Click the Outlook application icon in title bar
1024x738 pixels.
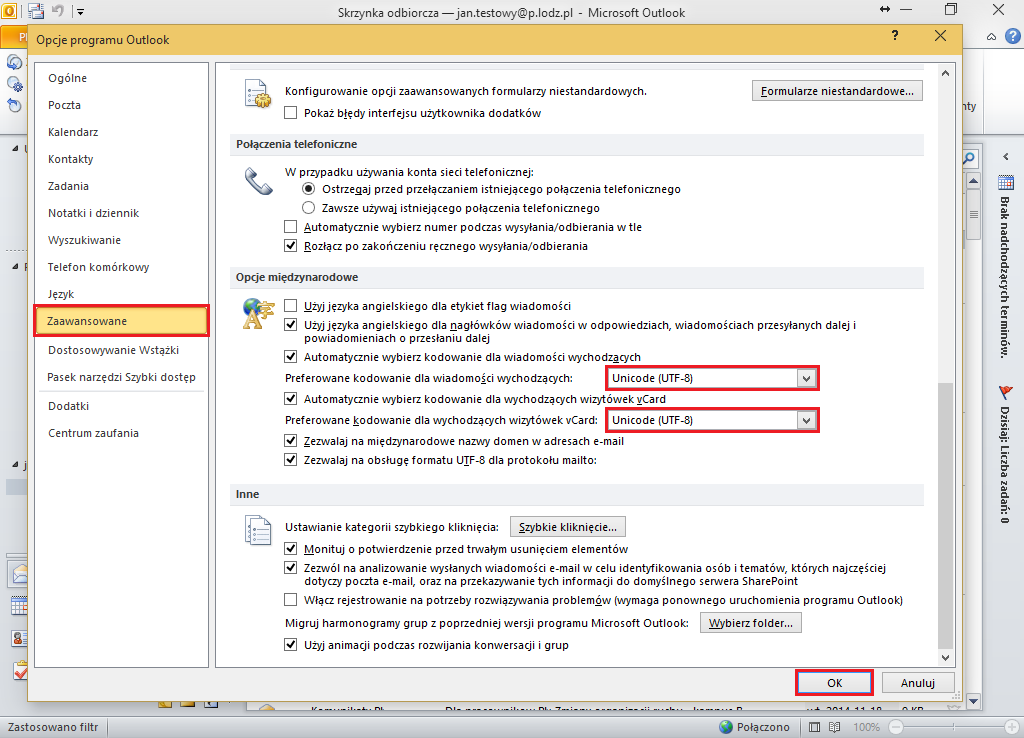tap(9, 10)
